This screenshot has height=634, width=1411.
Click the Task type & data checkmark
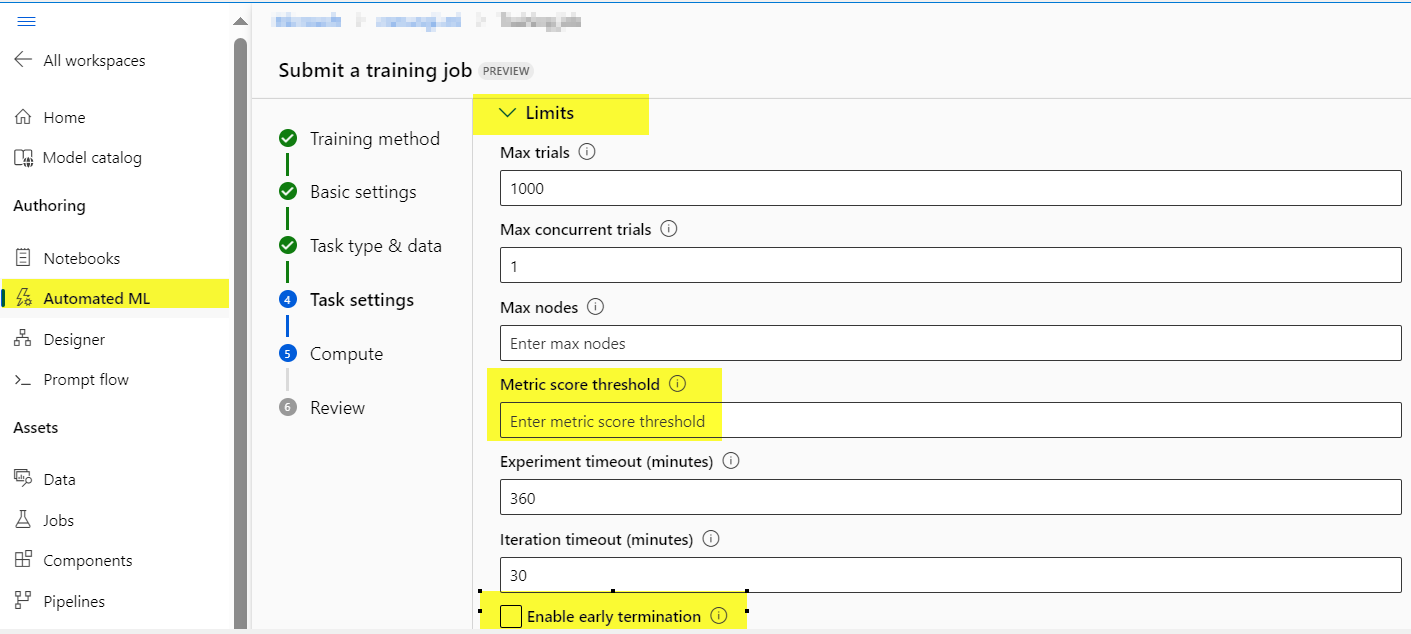(288, 245)
